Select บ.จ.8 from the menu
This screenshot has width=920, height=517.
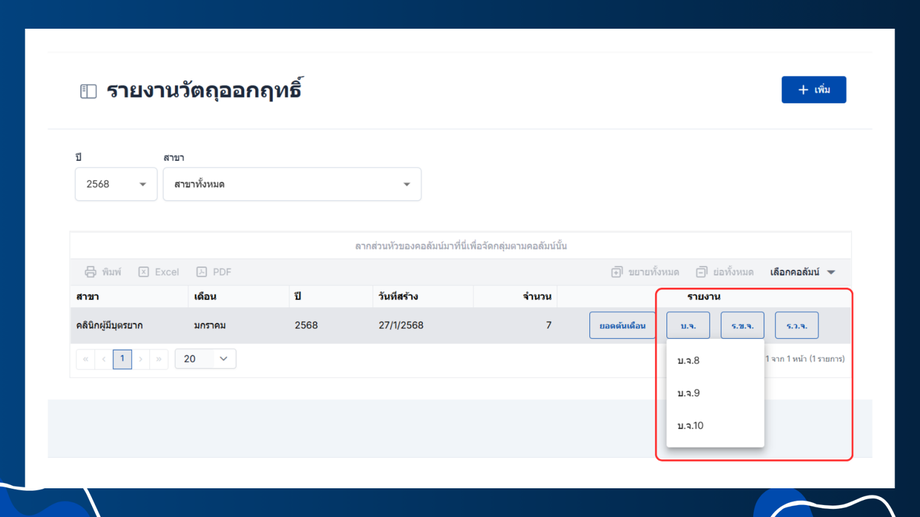(715, 360)
